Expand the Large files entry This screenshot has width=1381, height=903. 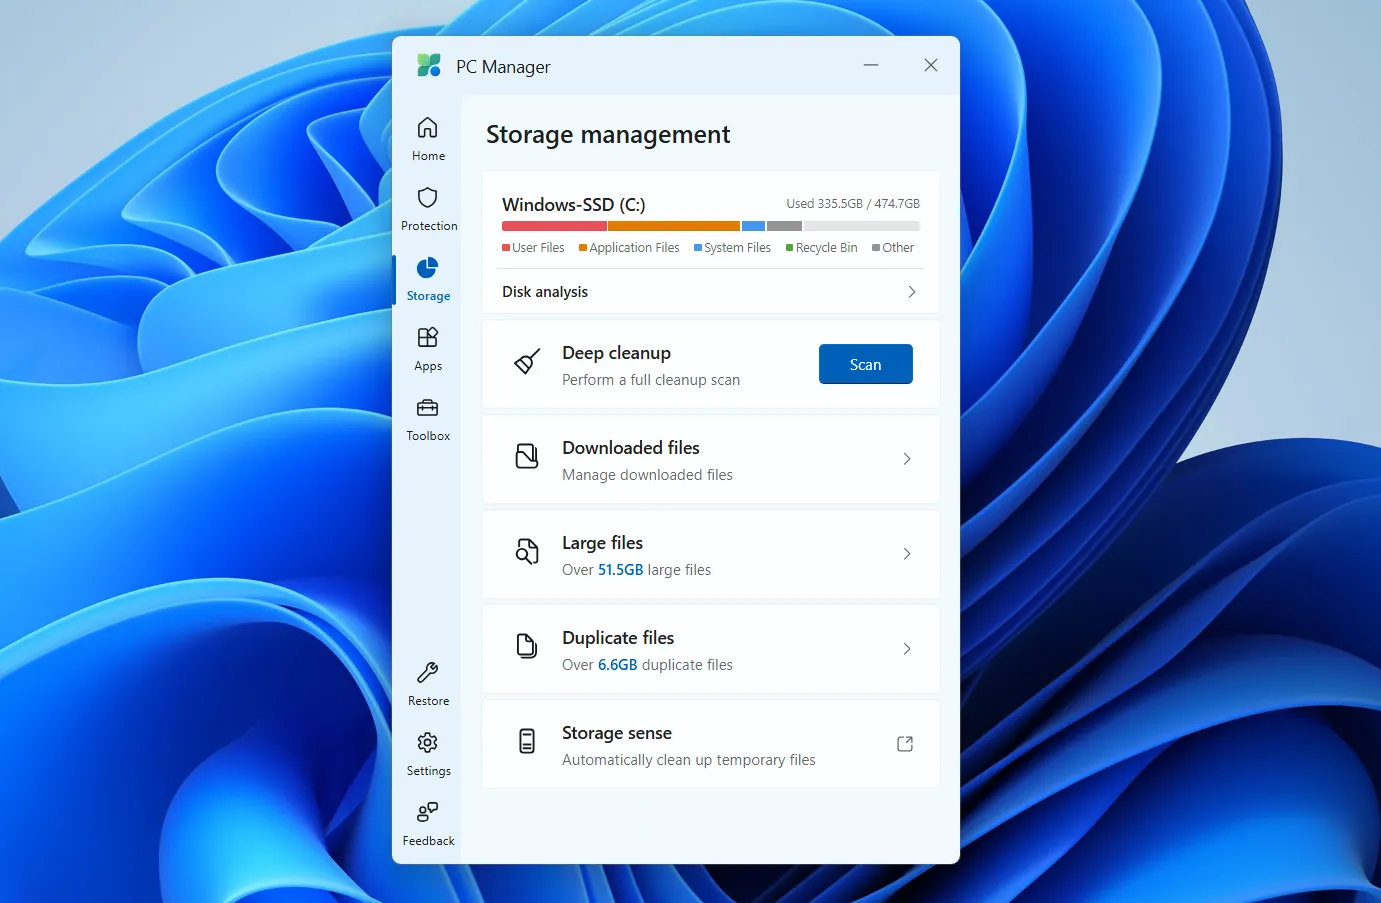pyautogui.click(x=907, y=554)
